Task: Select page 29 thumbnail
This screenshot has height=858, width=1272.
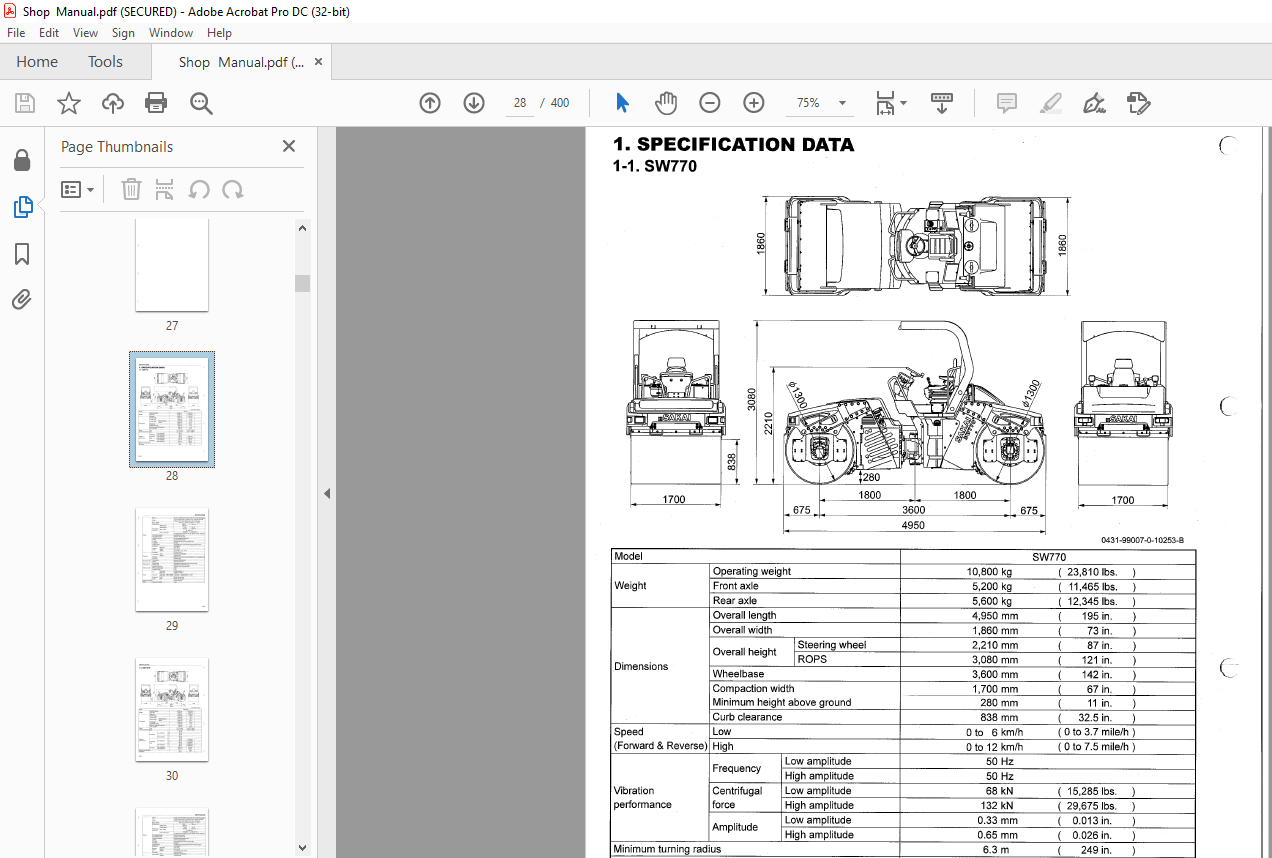Action: pyautogui.click(x=172, y=560)
